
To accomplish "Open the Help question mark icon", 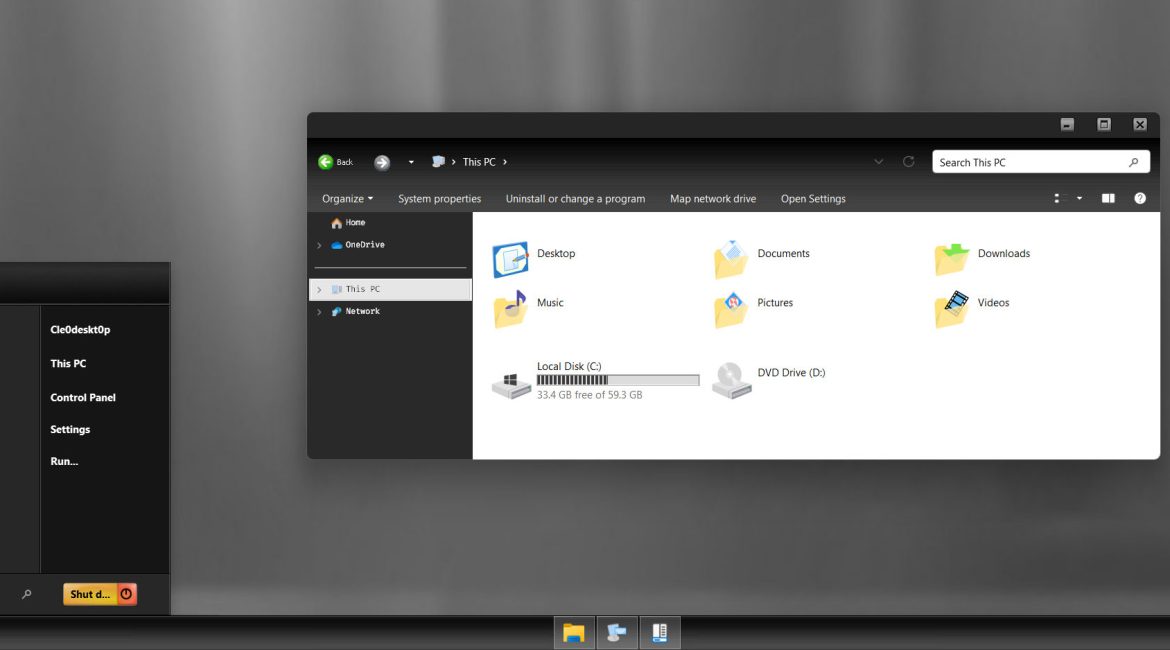I will click(1140, 199).
